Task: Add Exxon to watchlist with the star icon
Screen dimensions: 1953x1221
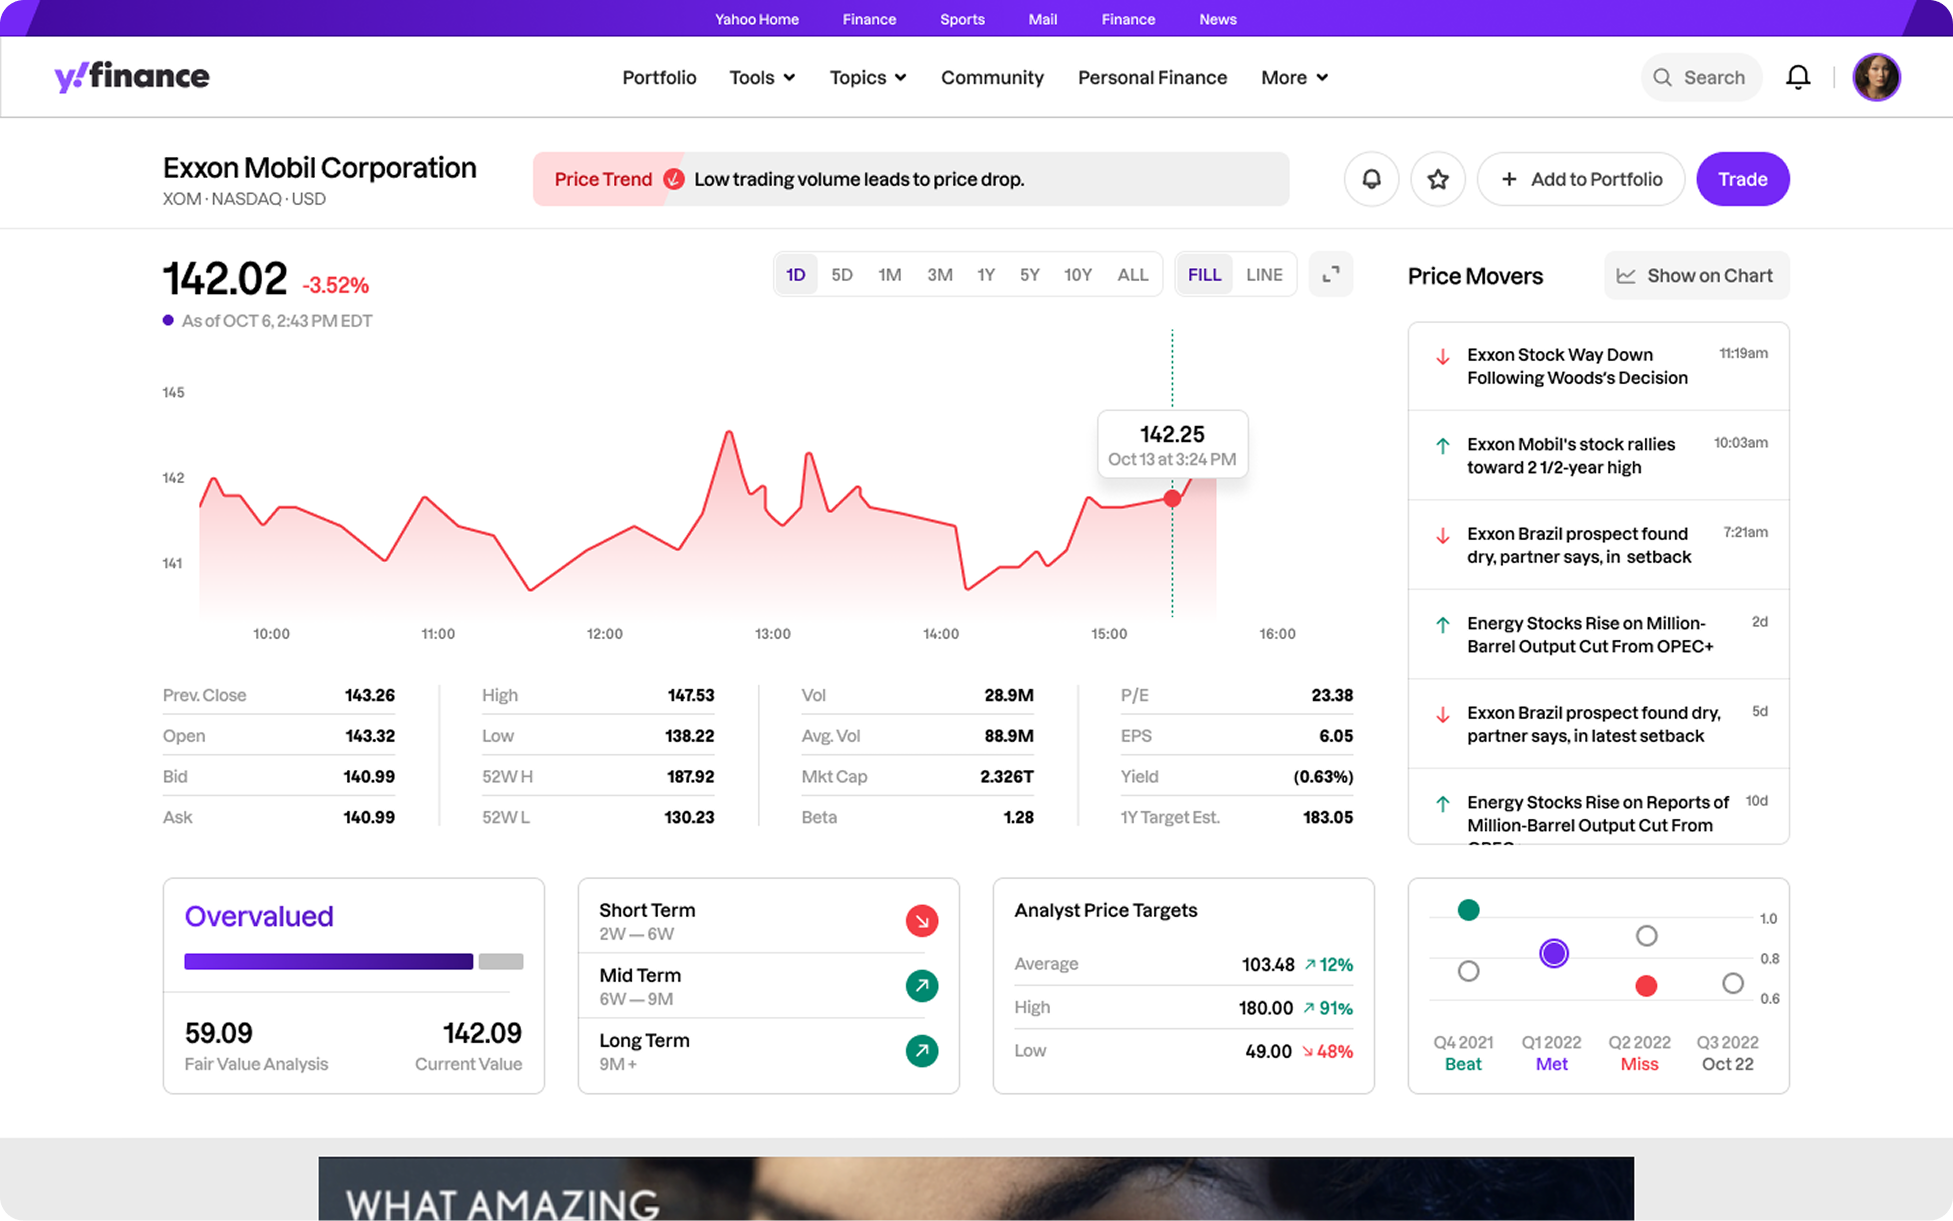Action: 1438,179
